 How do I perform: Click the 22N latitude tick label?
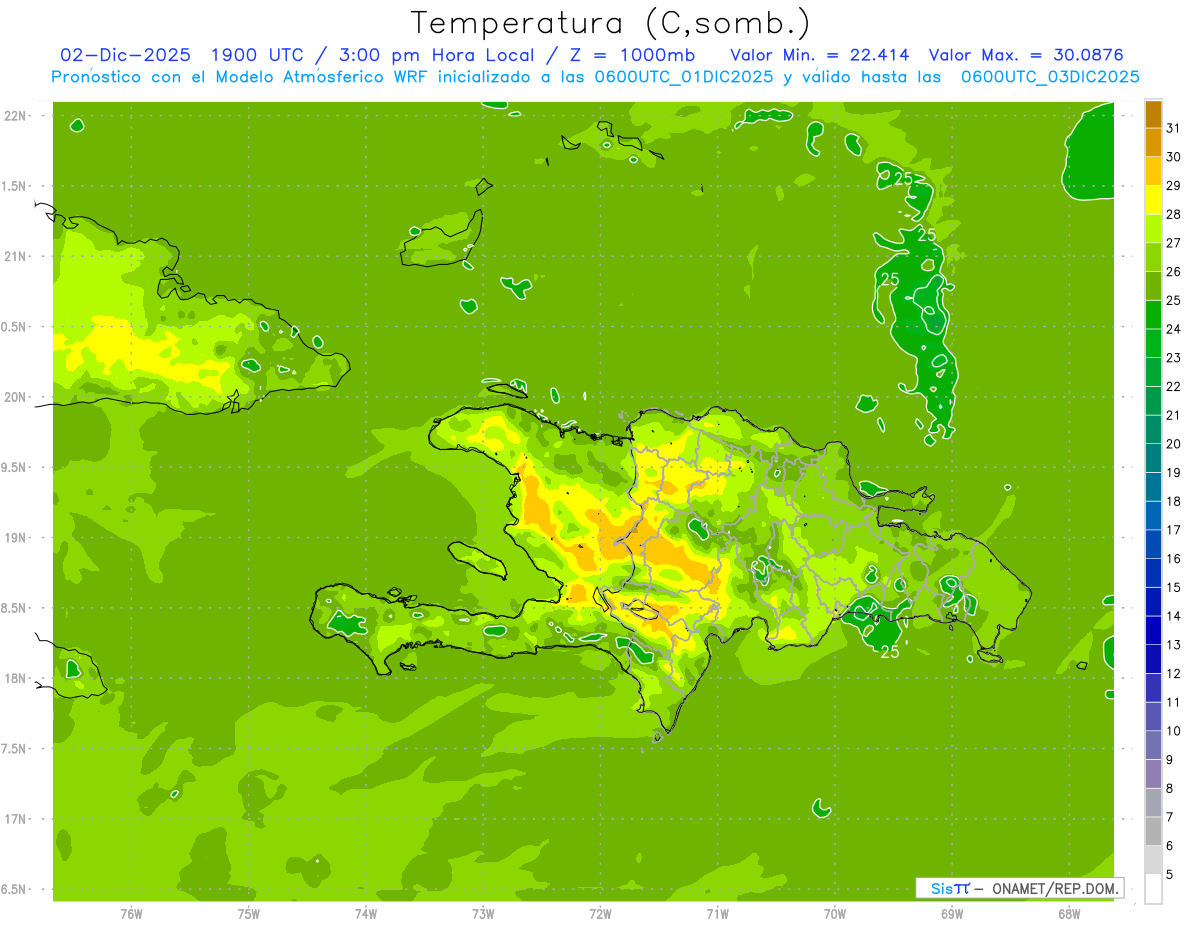[15, 116]
